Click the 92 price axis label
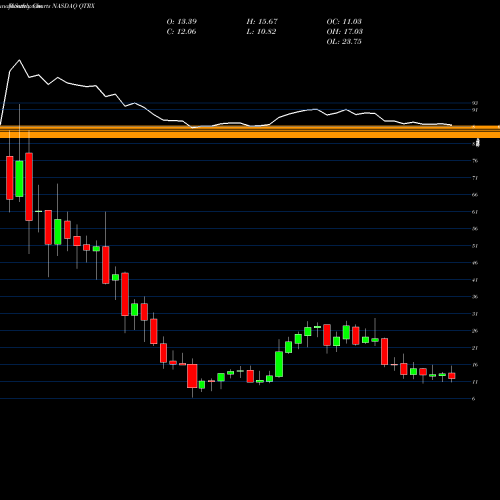The height and width of the screenshot is (500, 500). point(475,103)
